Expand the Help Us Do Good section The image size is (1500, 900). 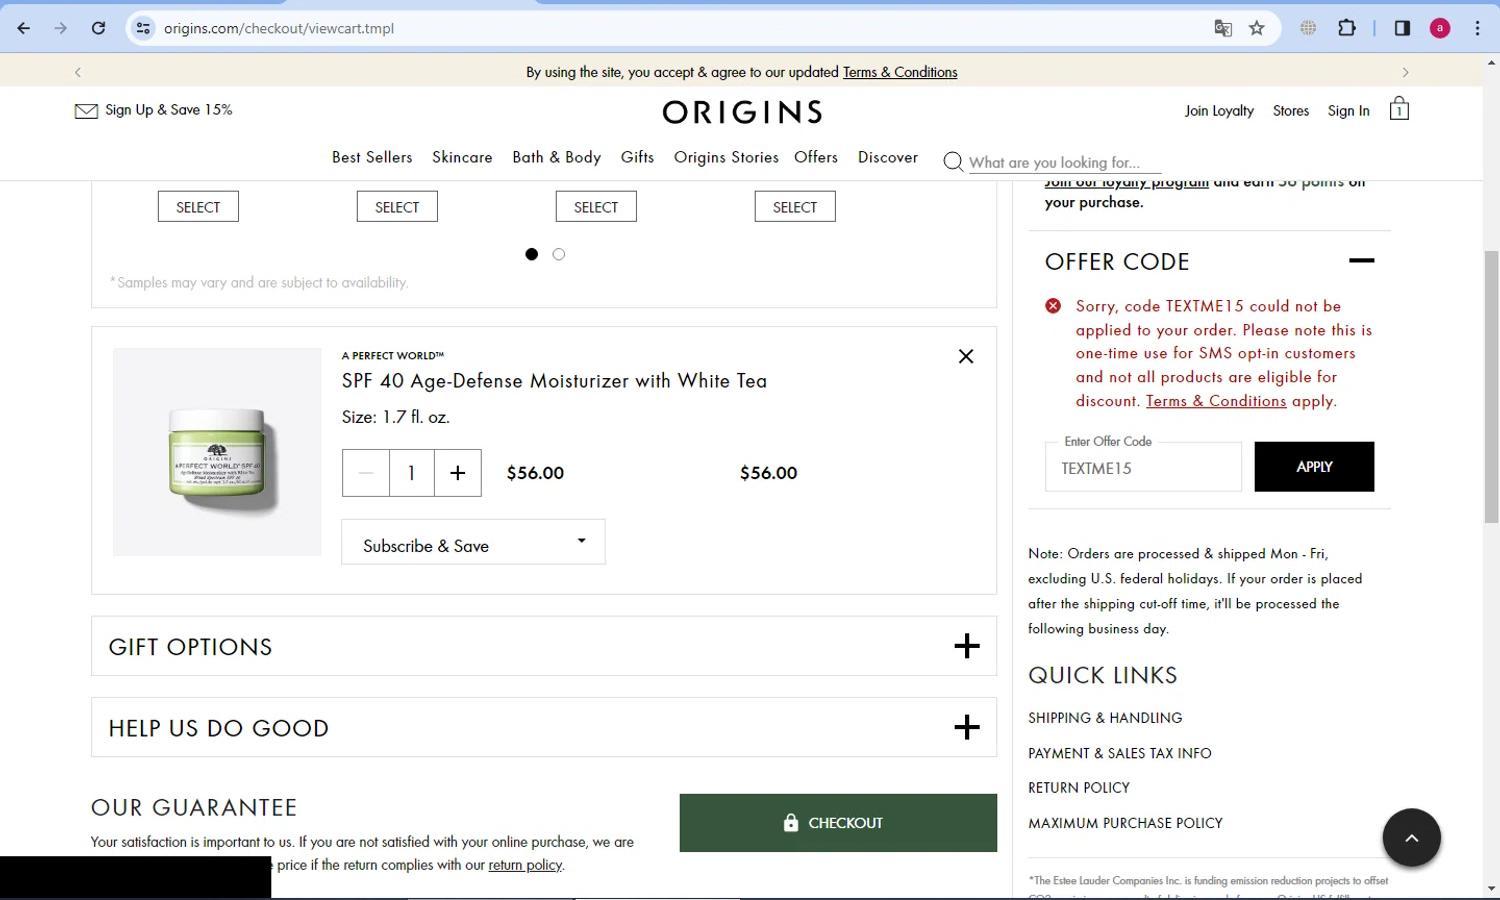966,727
